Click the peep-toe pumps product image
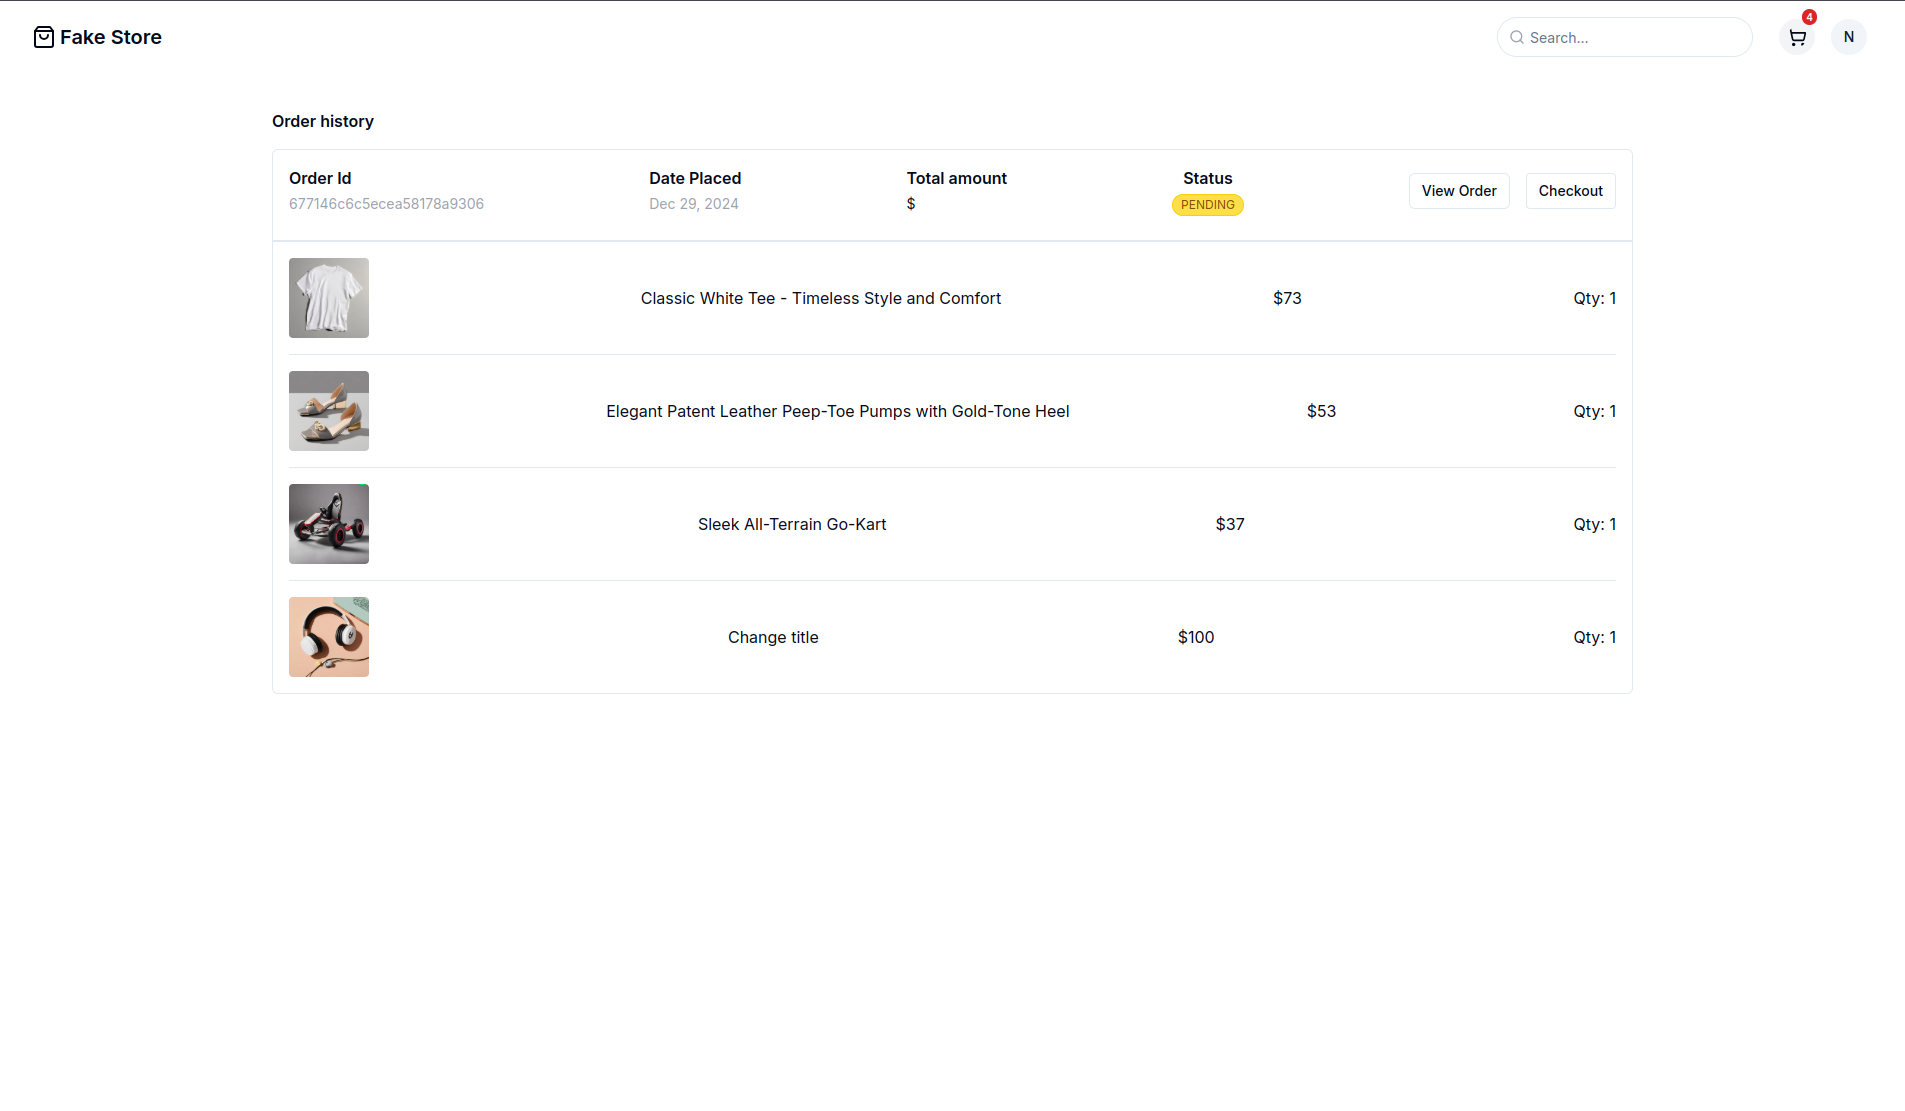 tap(329, 411)
